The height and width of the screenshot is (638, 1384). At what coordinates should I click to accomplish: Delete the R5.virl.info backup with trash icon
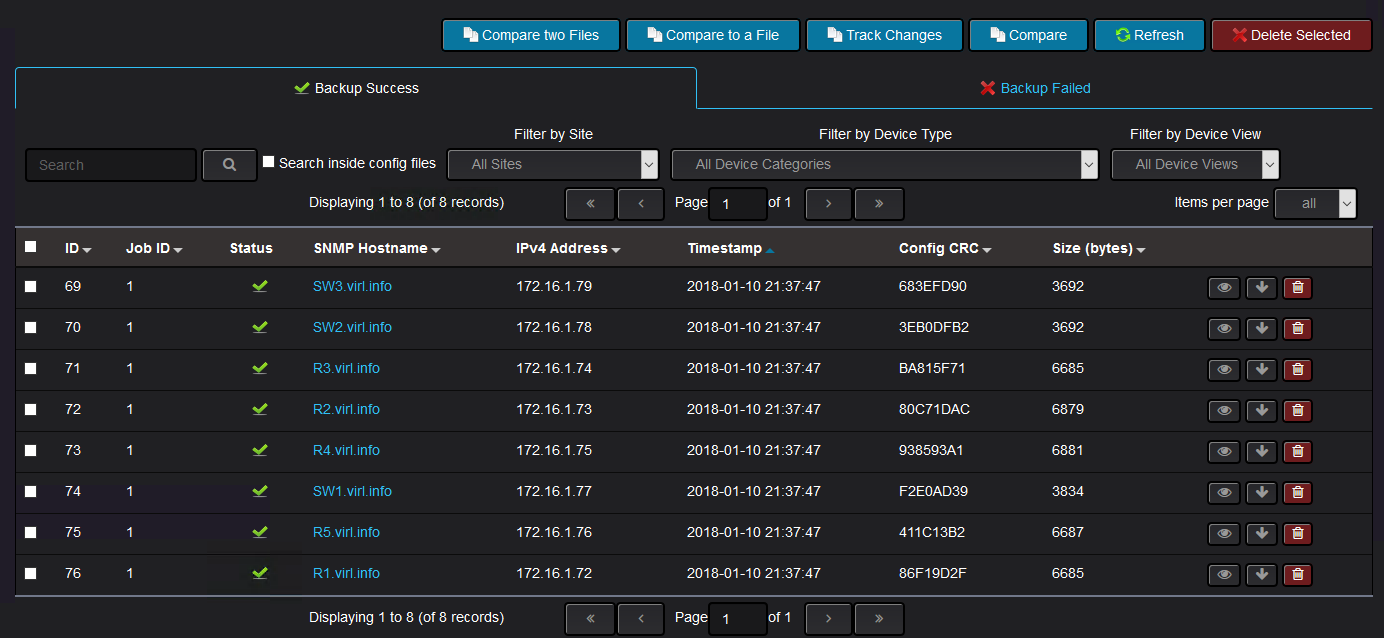click(1298, 534)
